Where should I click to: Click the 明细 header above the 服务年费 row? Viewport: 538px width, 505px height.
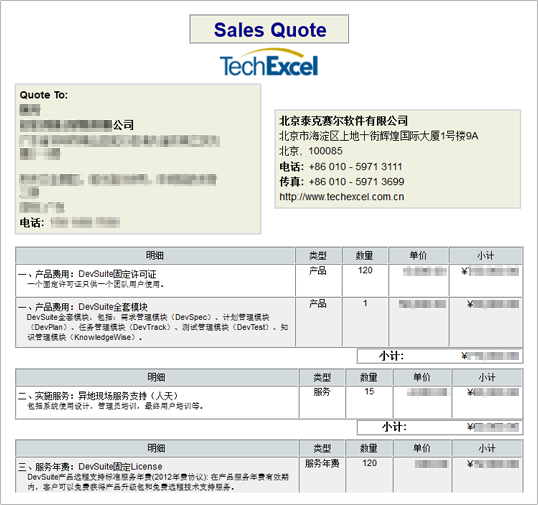(x=156, y=448)
